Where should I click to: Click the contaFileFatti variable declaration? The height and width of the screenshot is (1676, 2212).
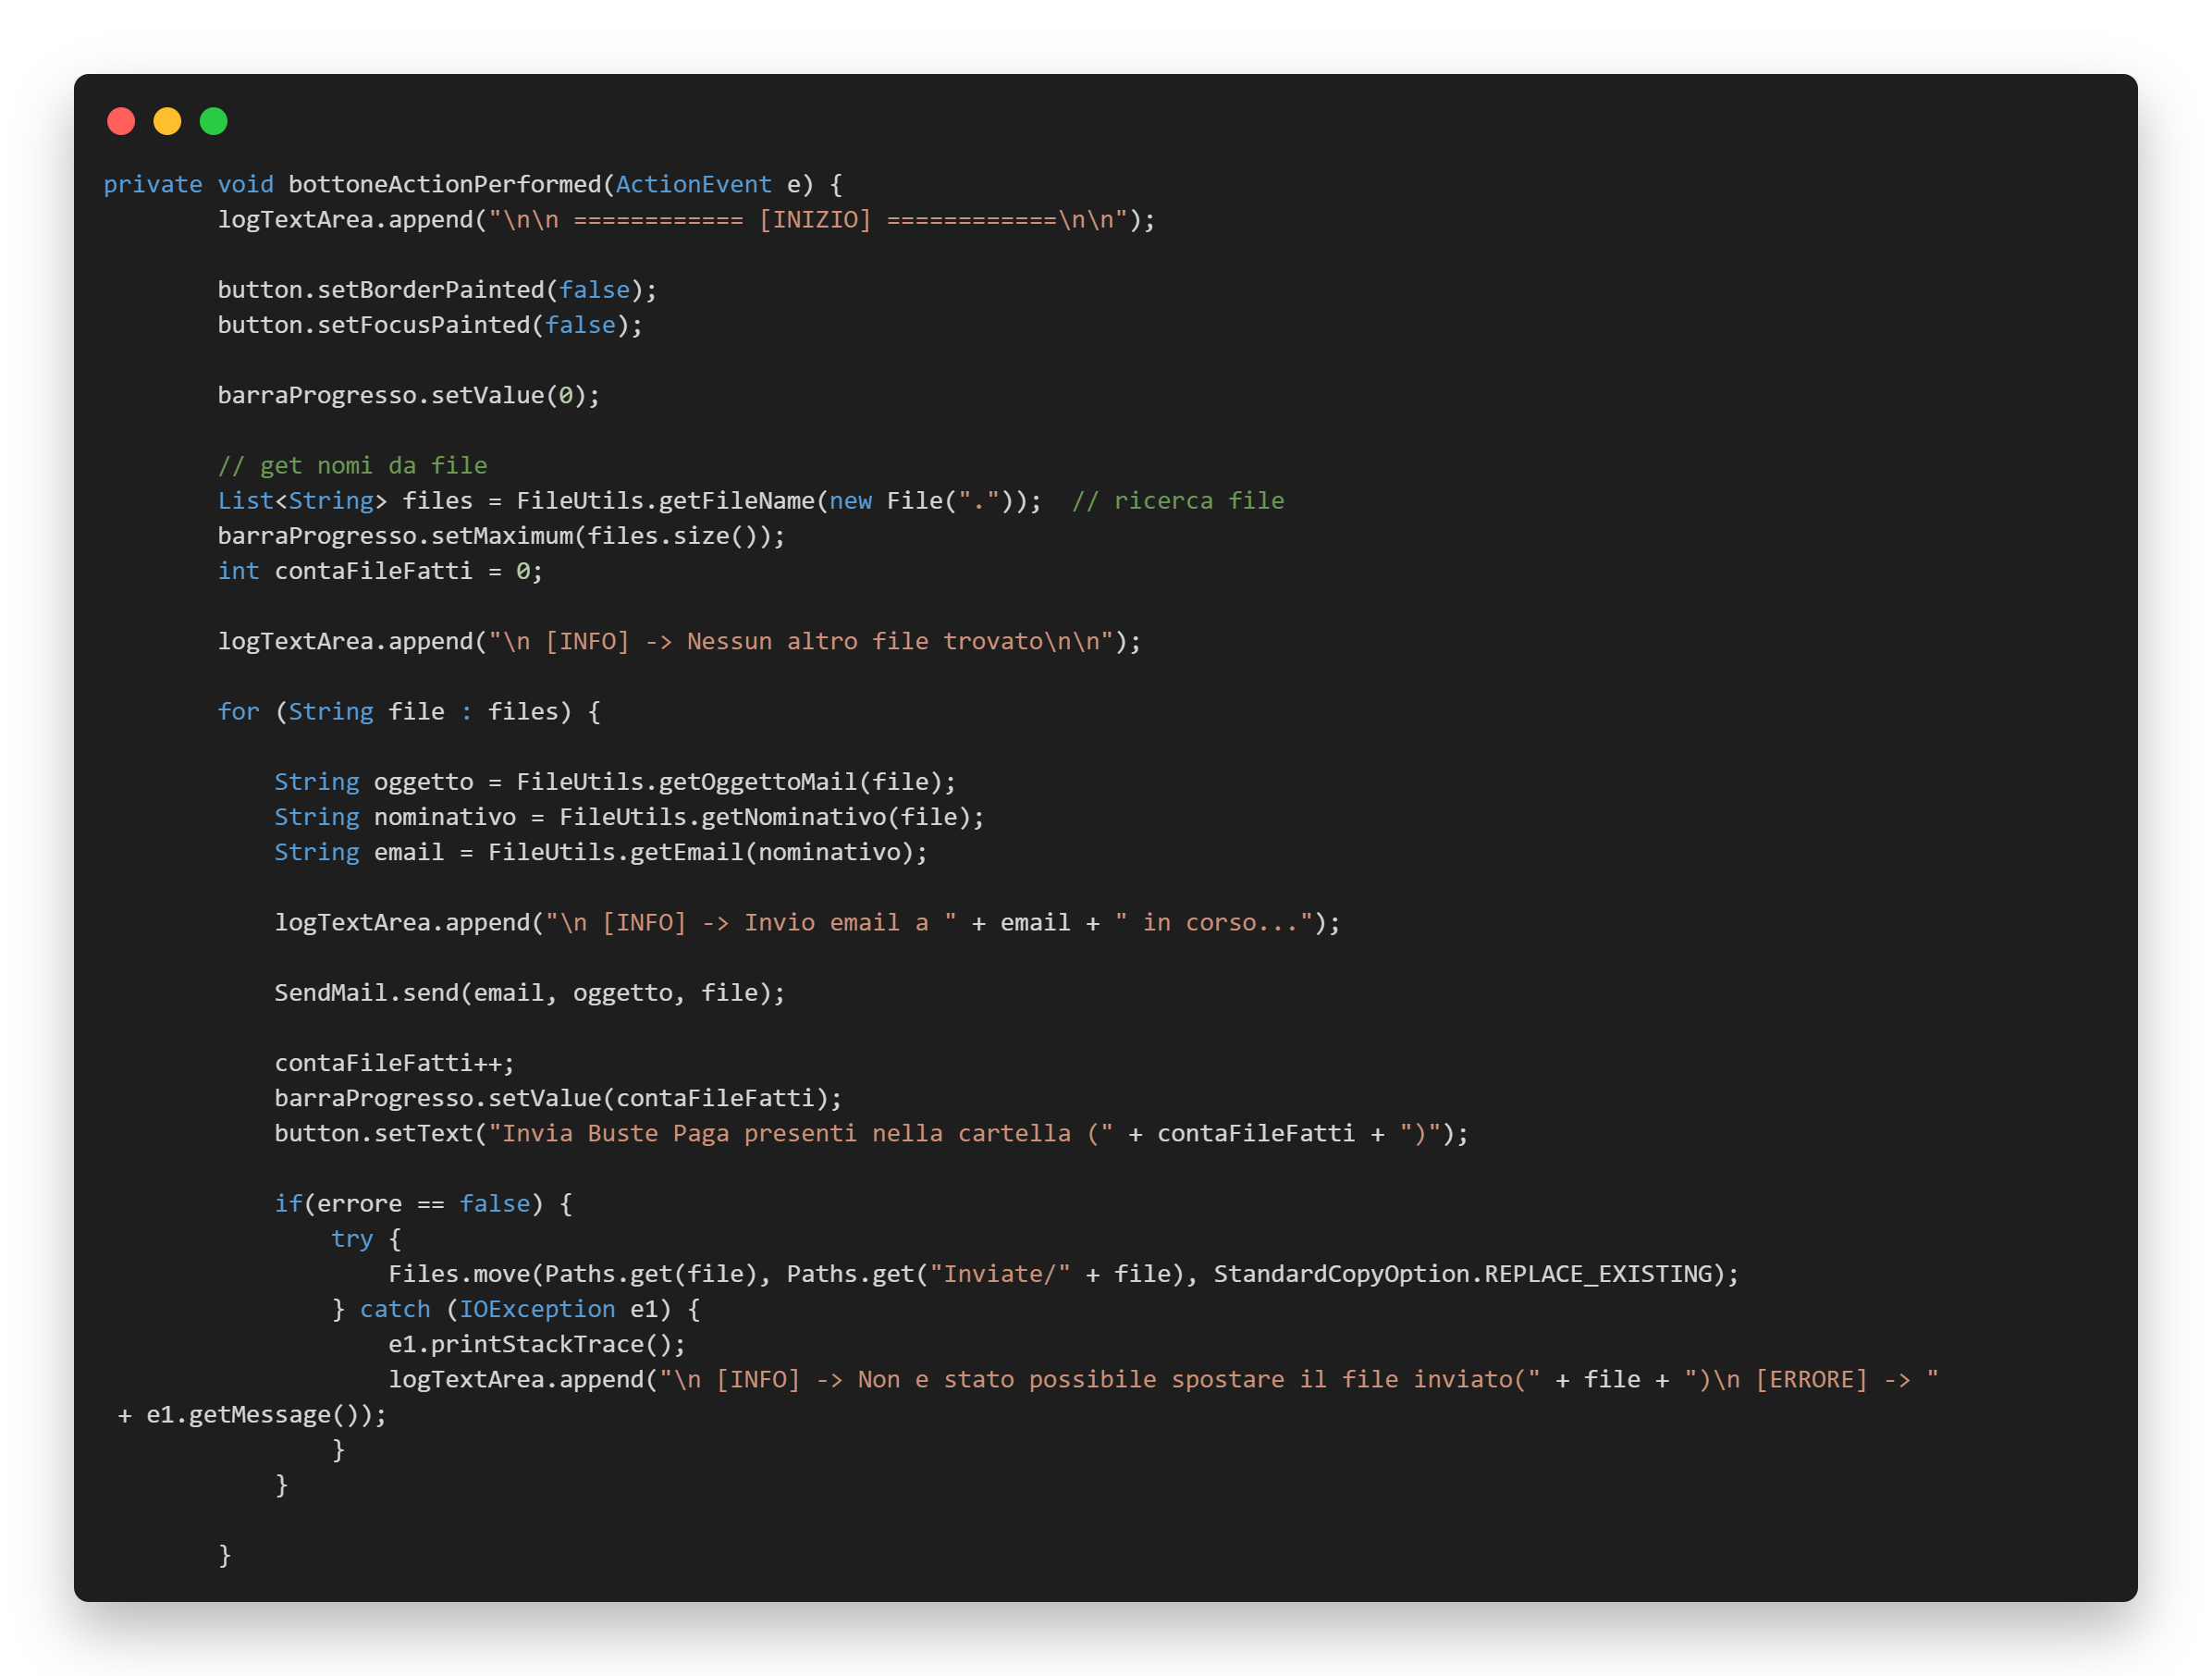tap(373, 571)
